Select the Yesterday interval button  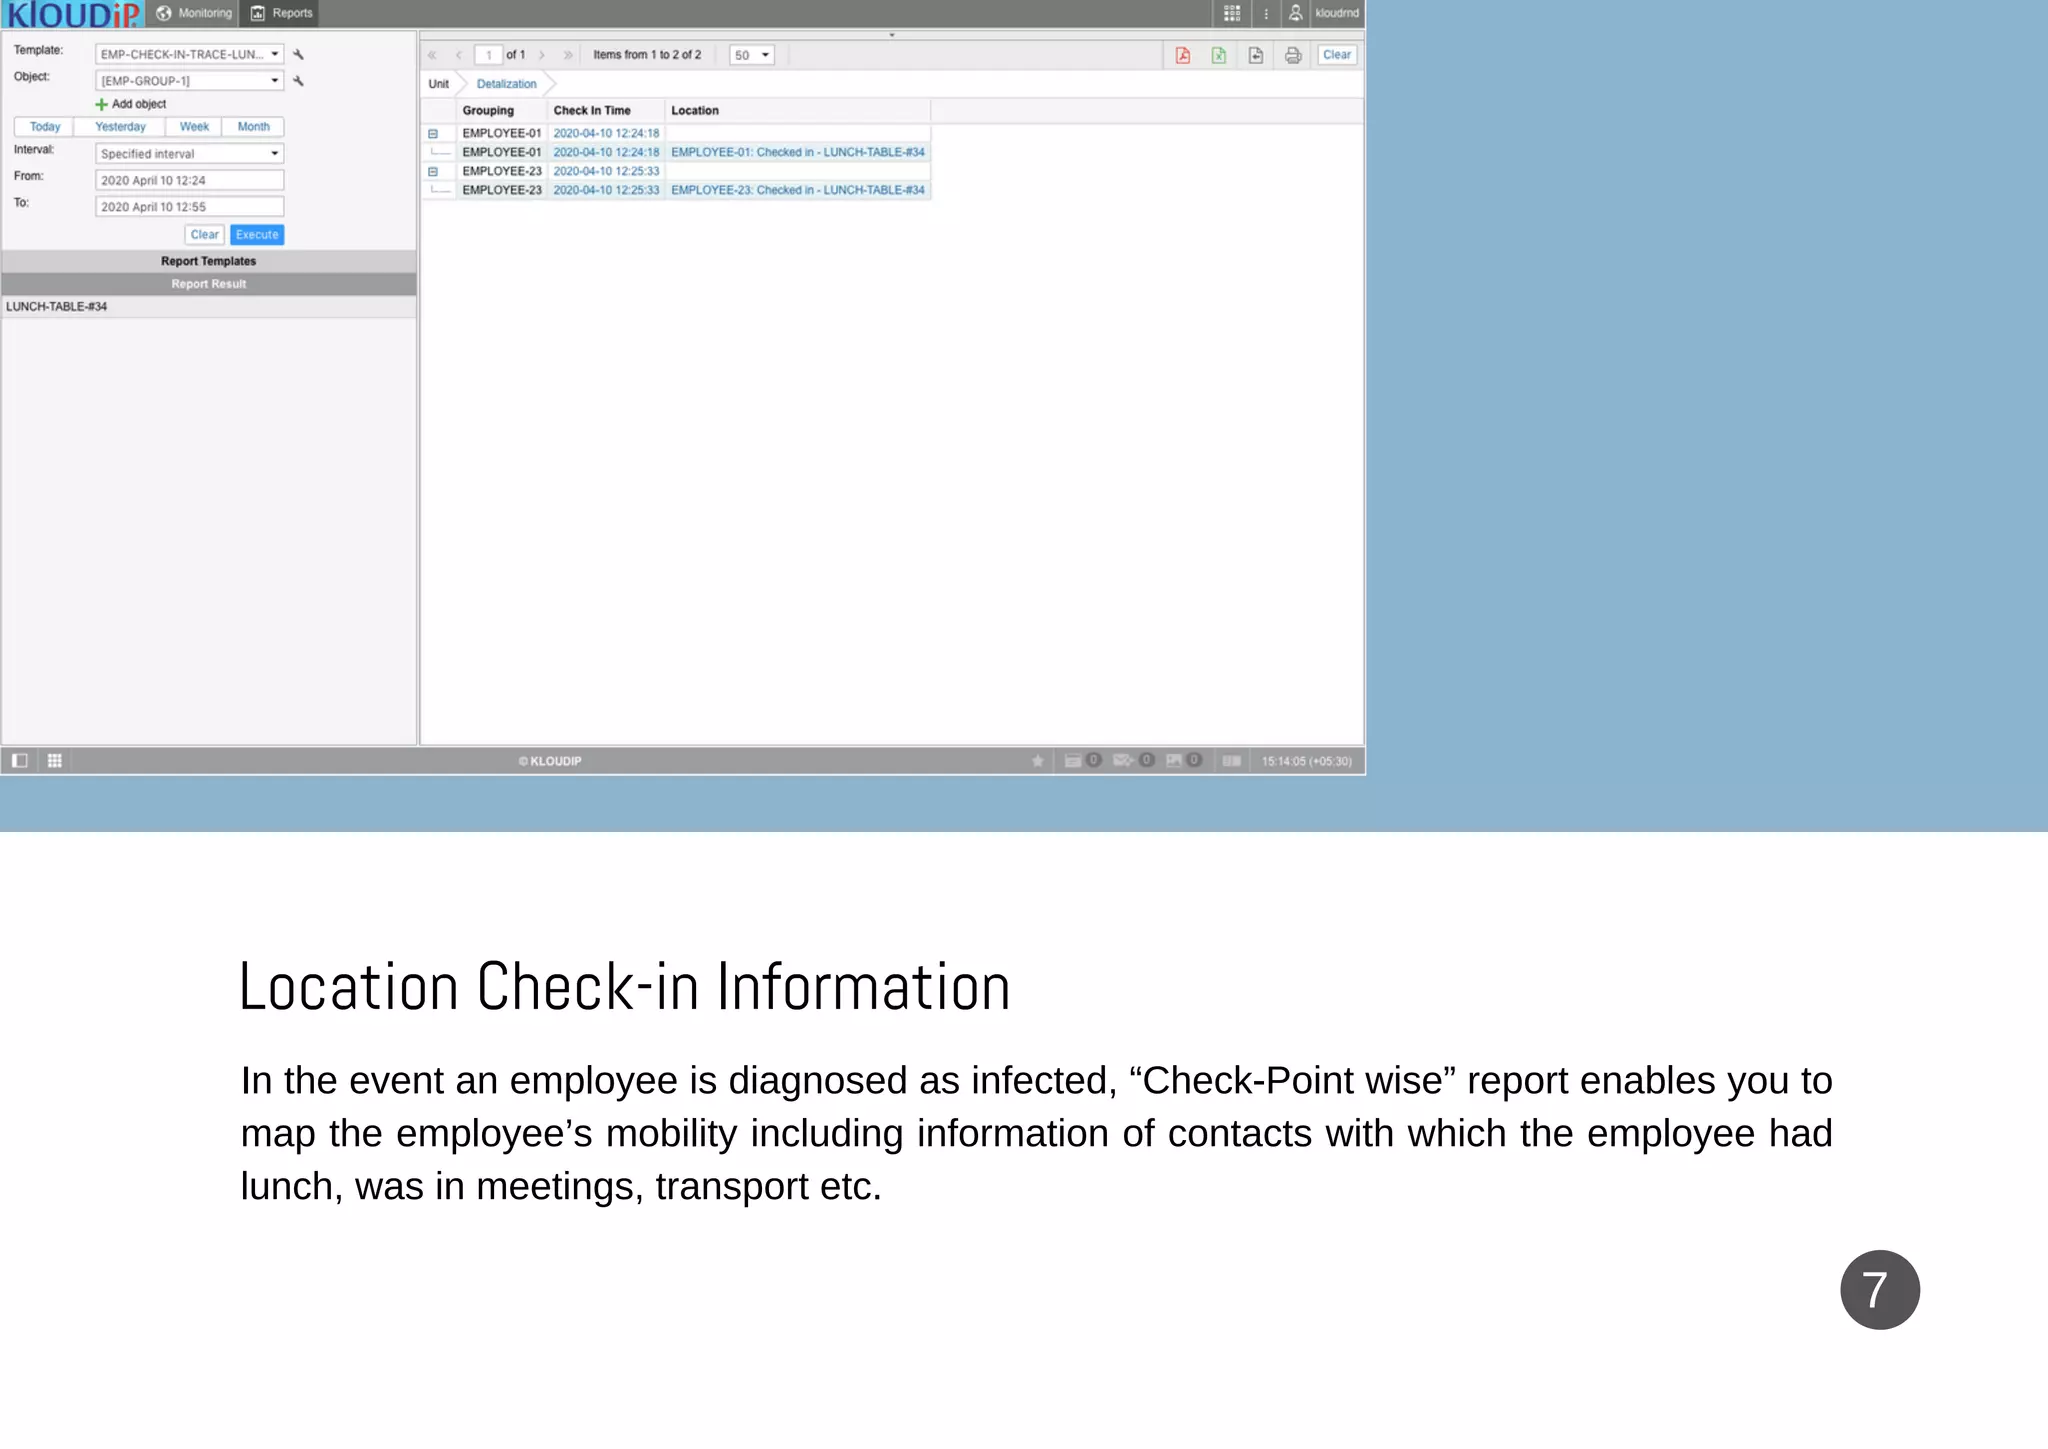(x=120, y=127)
